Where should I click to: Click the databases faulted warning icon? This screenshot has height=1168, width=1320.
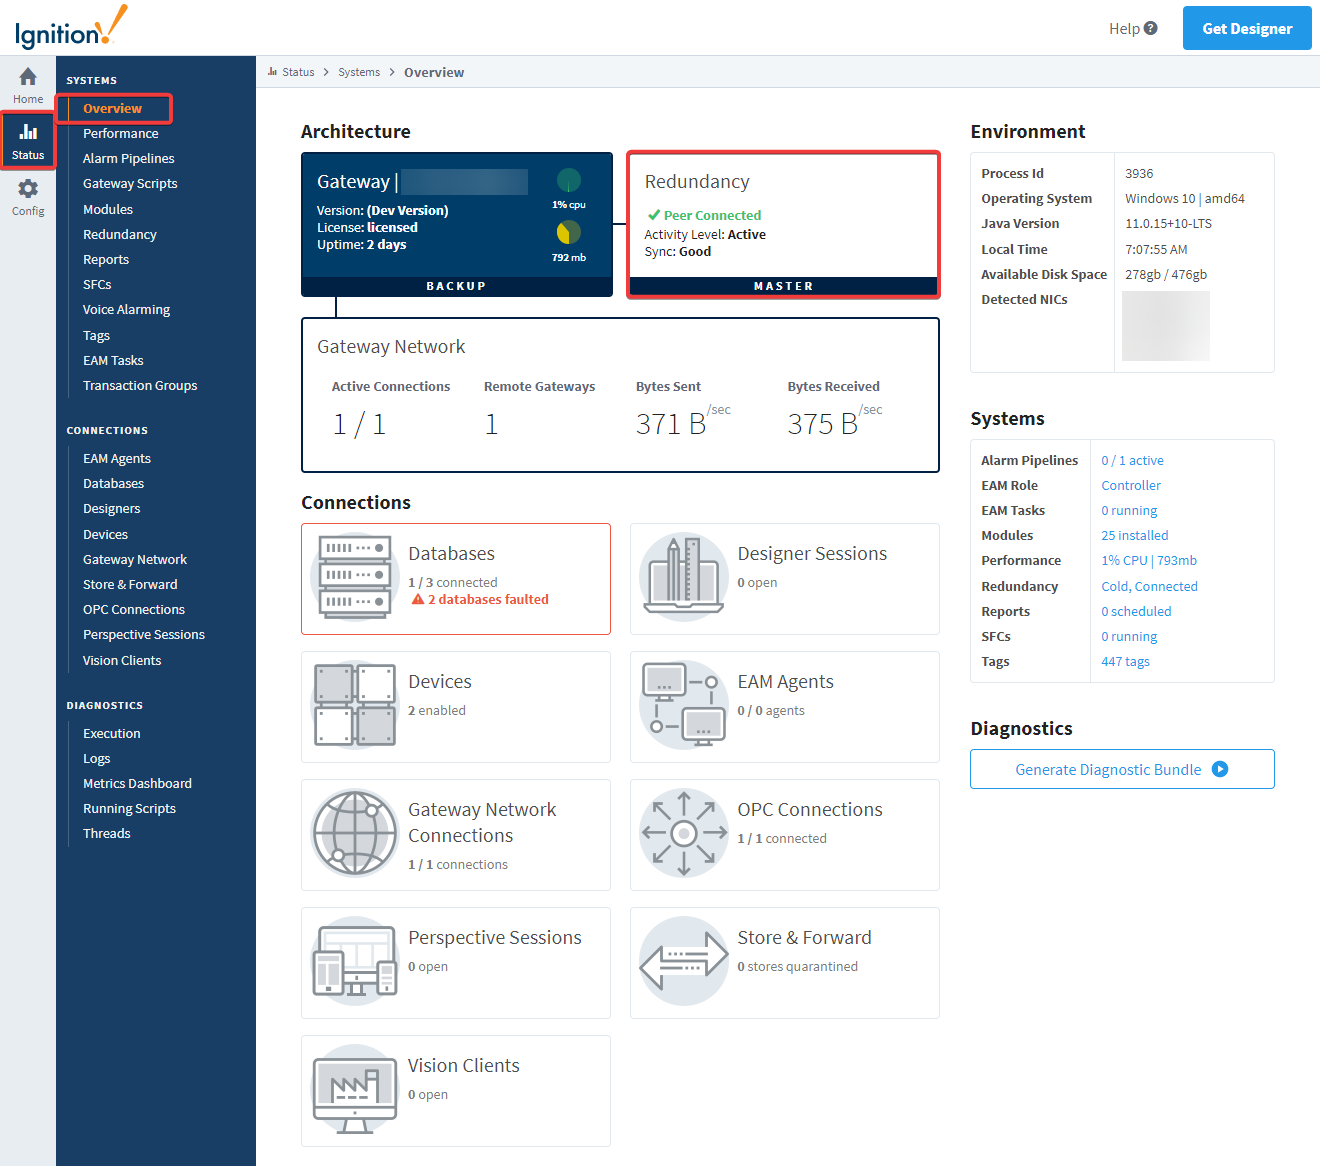point(418,599)
